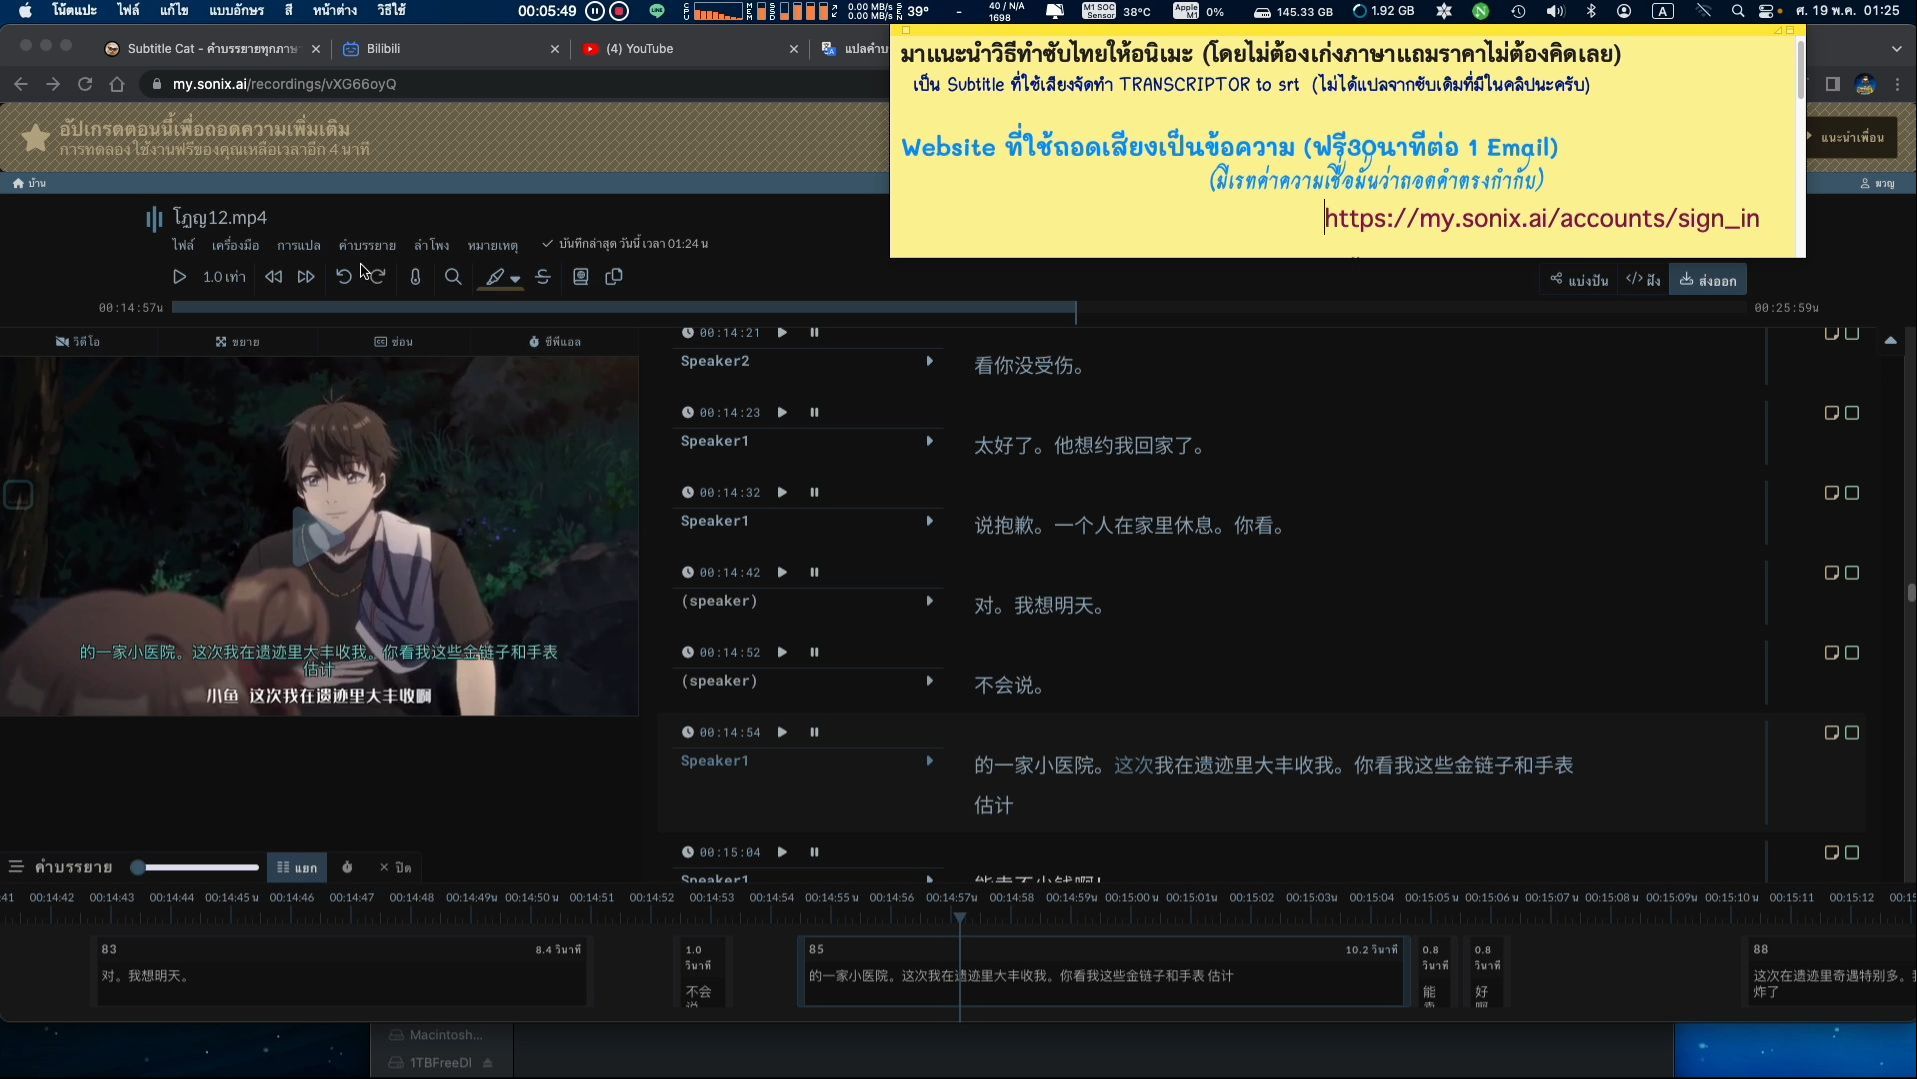This screenshot has height=1079, width=1917.
Task: Toggle the ชีพีแอล video option
Action: [x=555, y=342]
